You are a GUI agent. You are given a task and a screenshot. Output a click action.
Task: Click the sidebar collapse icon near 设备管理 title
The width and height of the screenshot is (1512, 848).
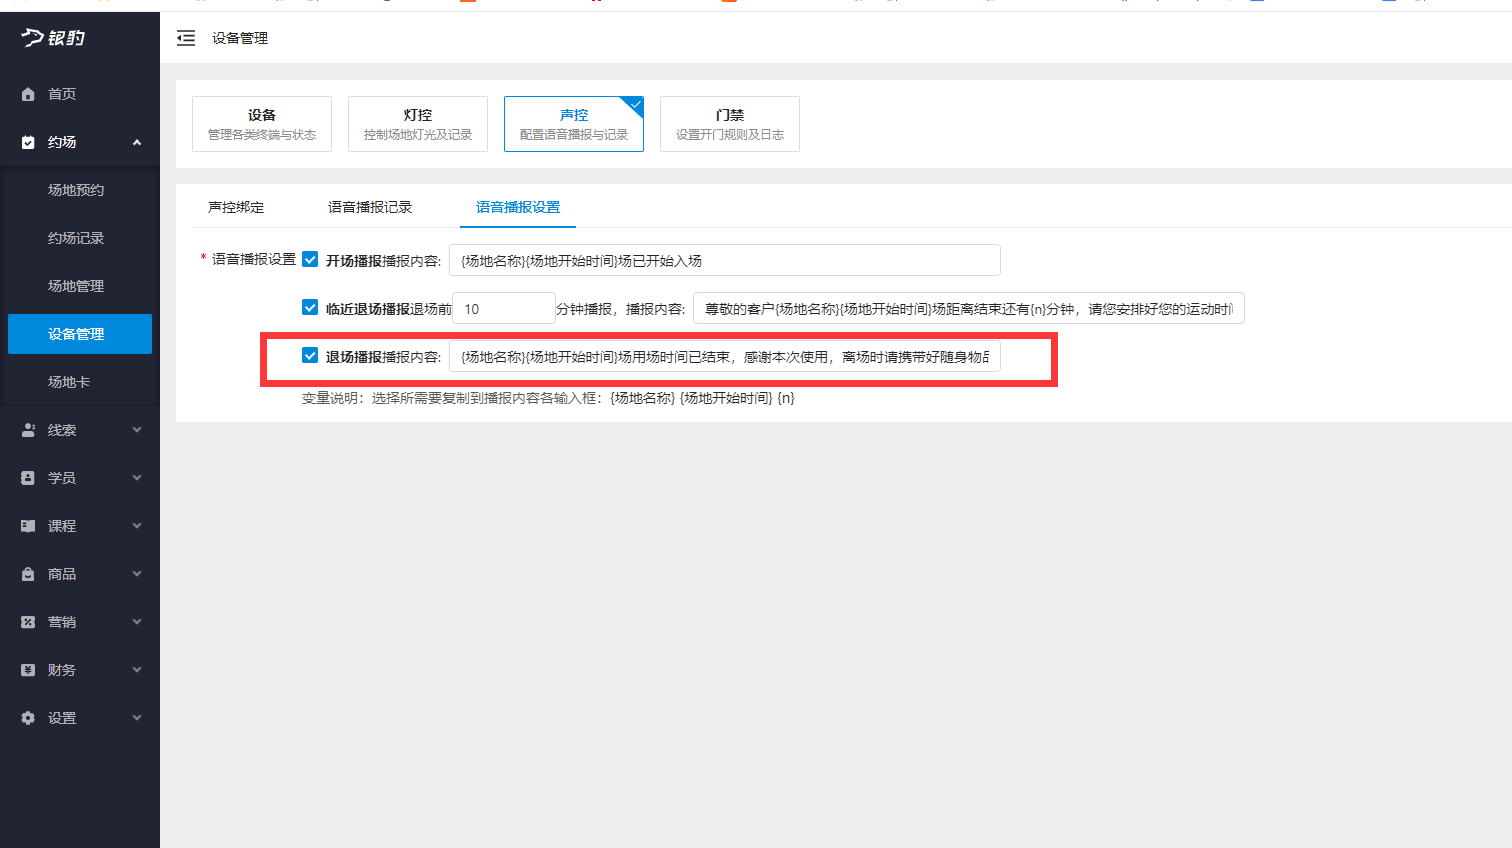pos(185,38)
